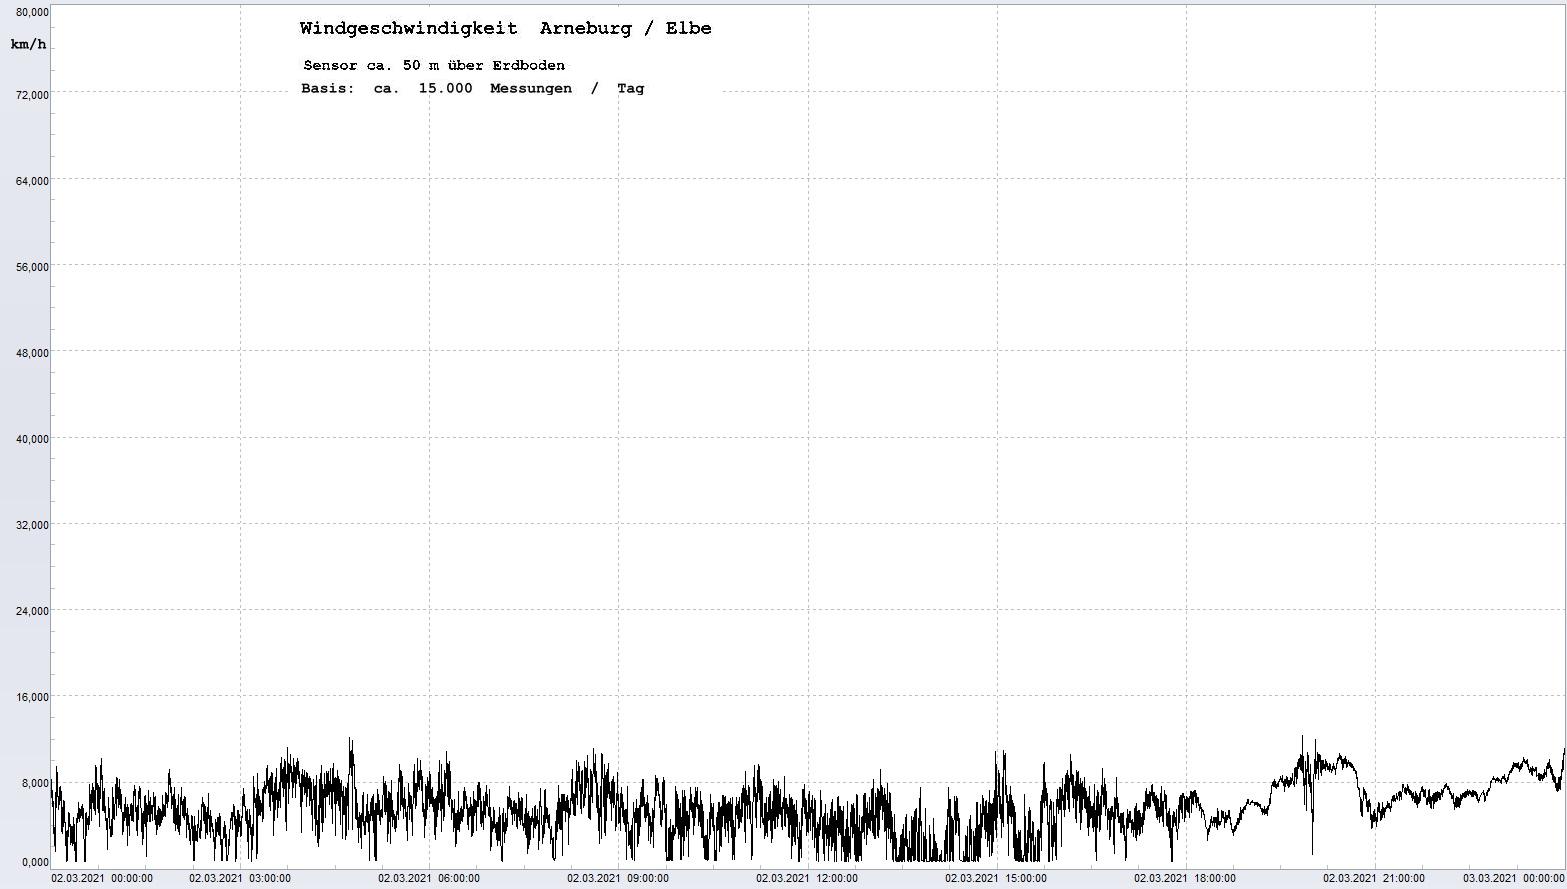Select the 02.03.2021 06:00:00 time label
The height and width of the screenshot is (889, 1567).
(x=429, y=879)
